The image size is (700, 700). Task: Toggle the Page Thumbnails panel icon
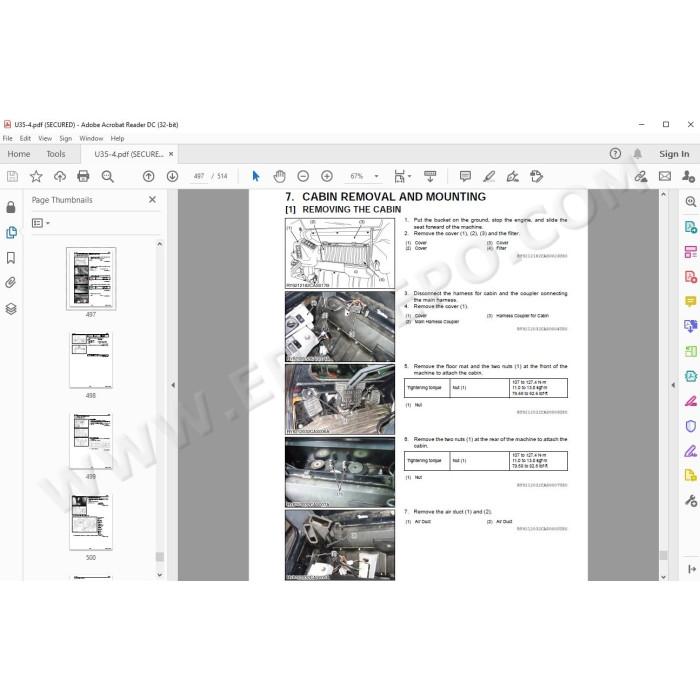click(11, 232)
